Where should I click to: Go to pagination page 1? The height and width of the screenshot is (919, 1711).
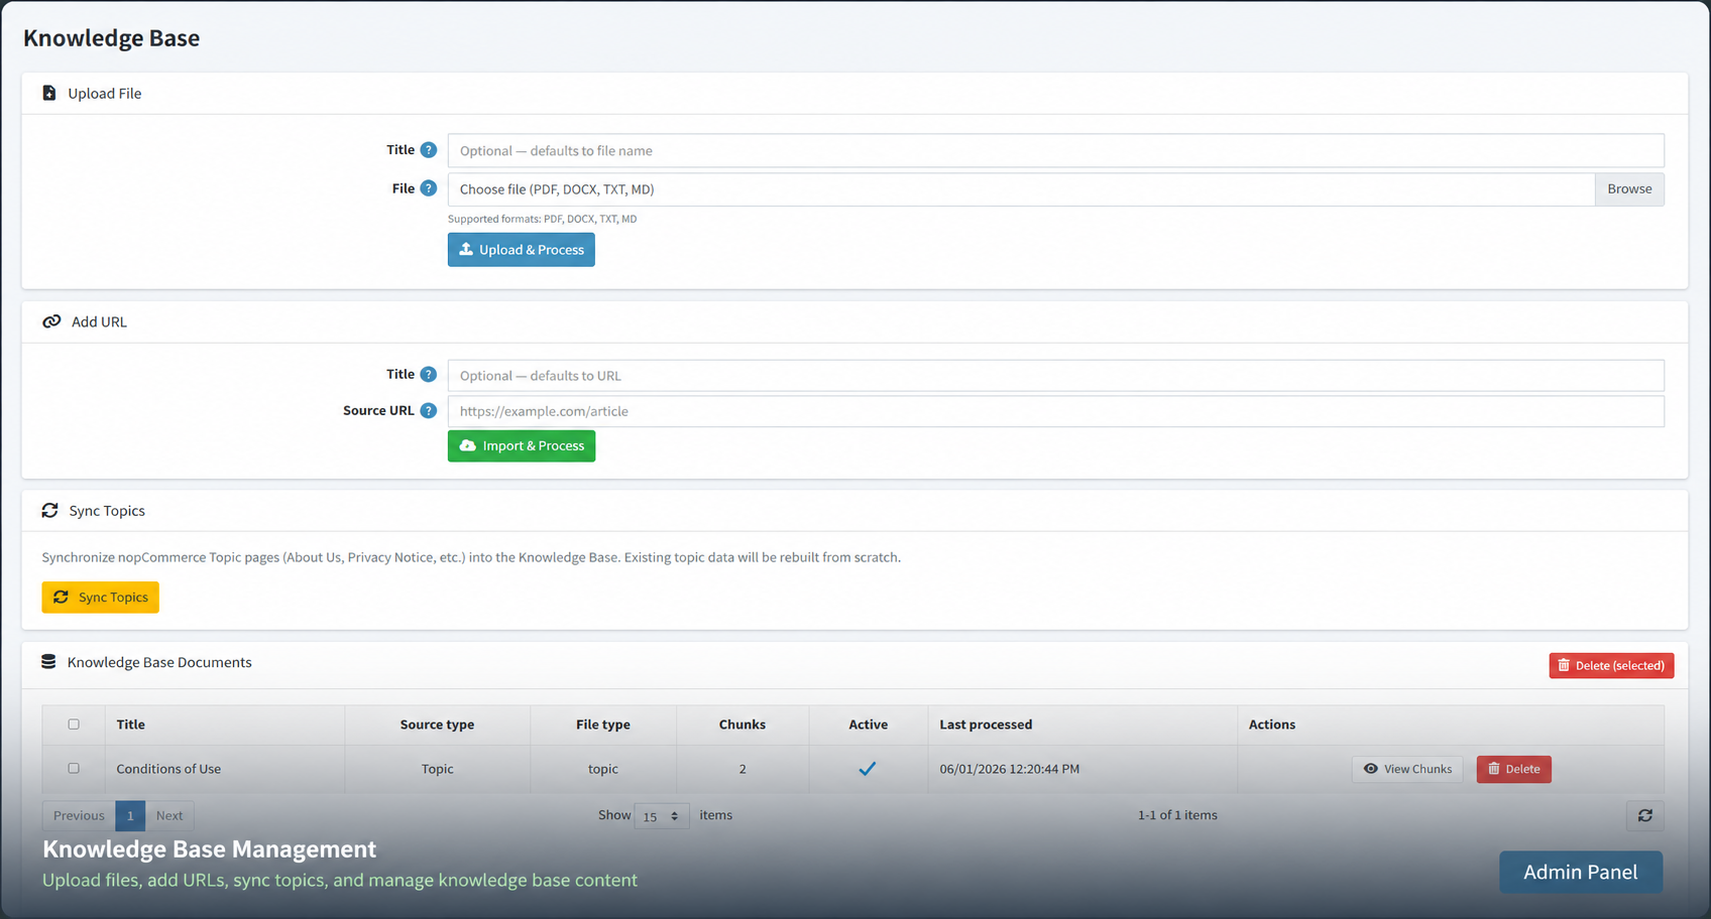point(130,816)
